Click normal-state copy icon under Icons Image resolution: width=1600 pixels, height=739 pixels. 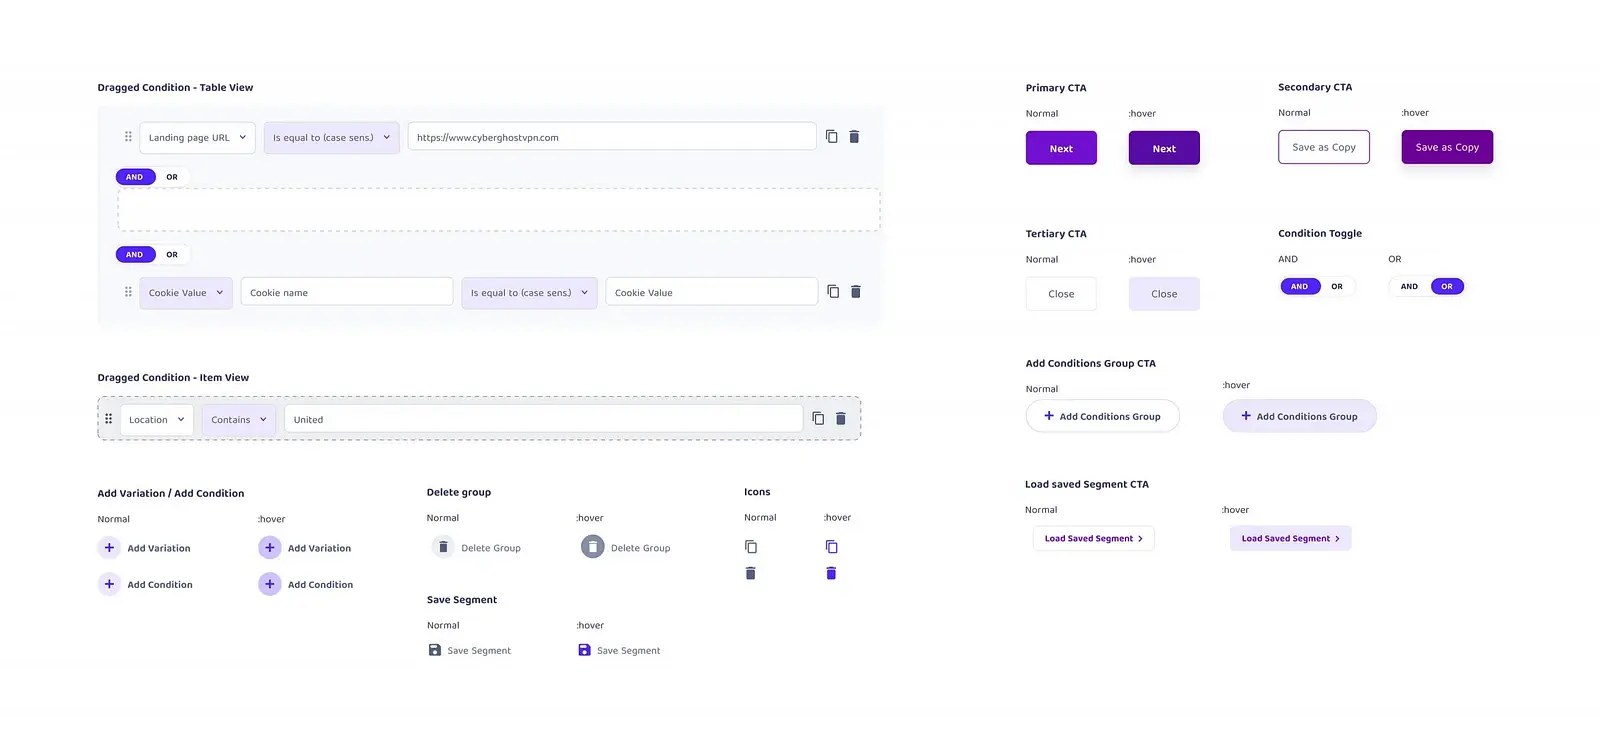coord(751,547)
